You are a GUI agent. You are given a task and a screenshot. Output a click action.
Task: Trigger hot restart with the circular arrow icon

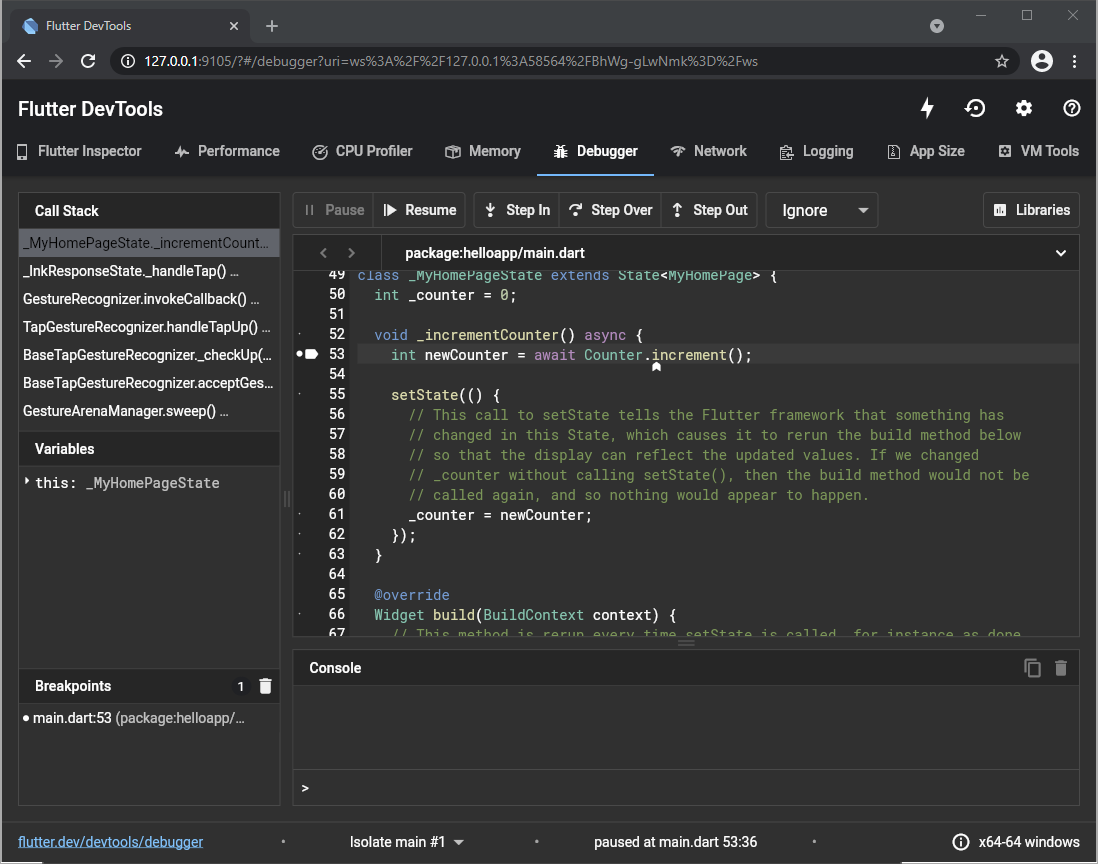click(x=975, y=108)
